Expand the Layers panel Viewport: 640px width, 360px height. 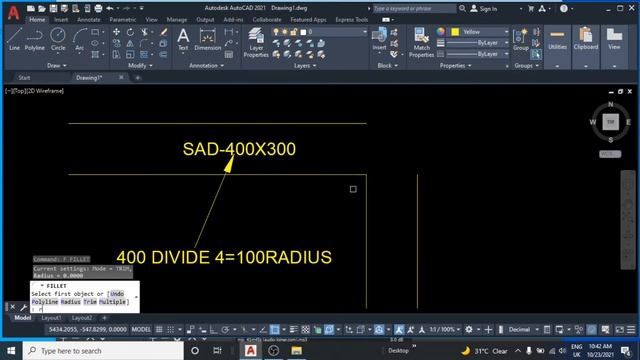pos(305,65)
